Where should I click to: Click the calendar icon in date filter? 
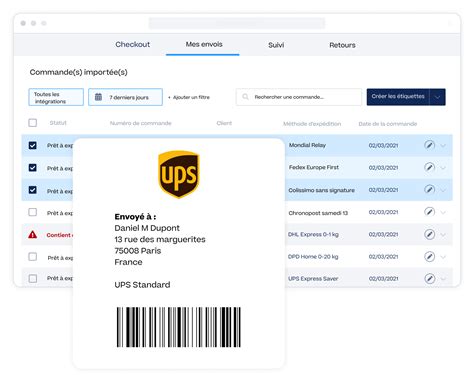98,97
